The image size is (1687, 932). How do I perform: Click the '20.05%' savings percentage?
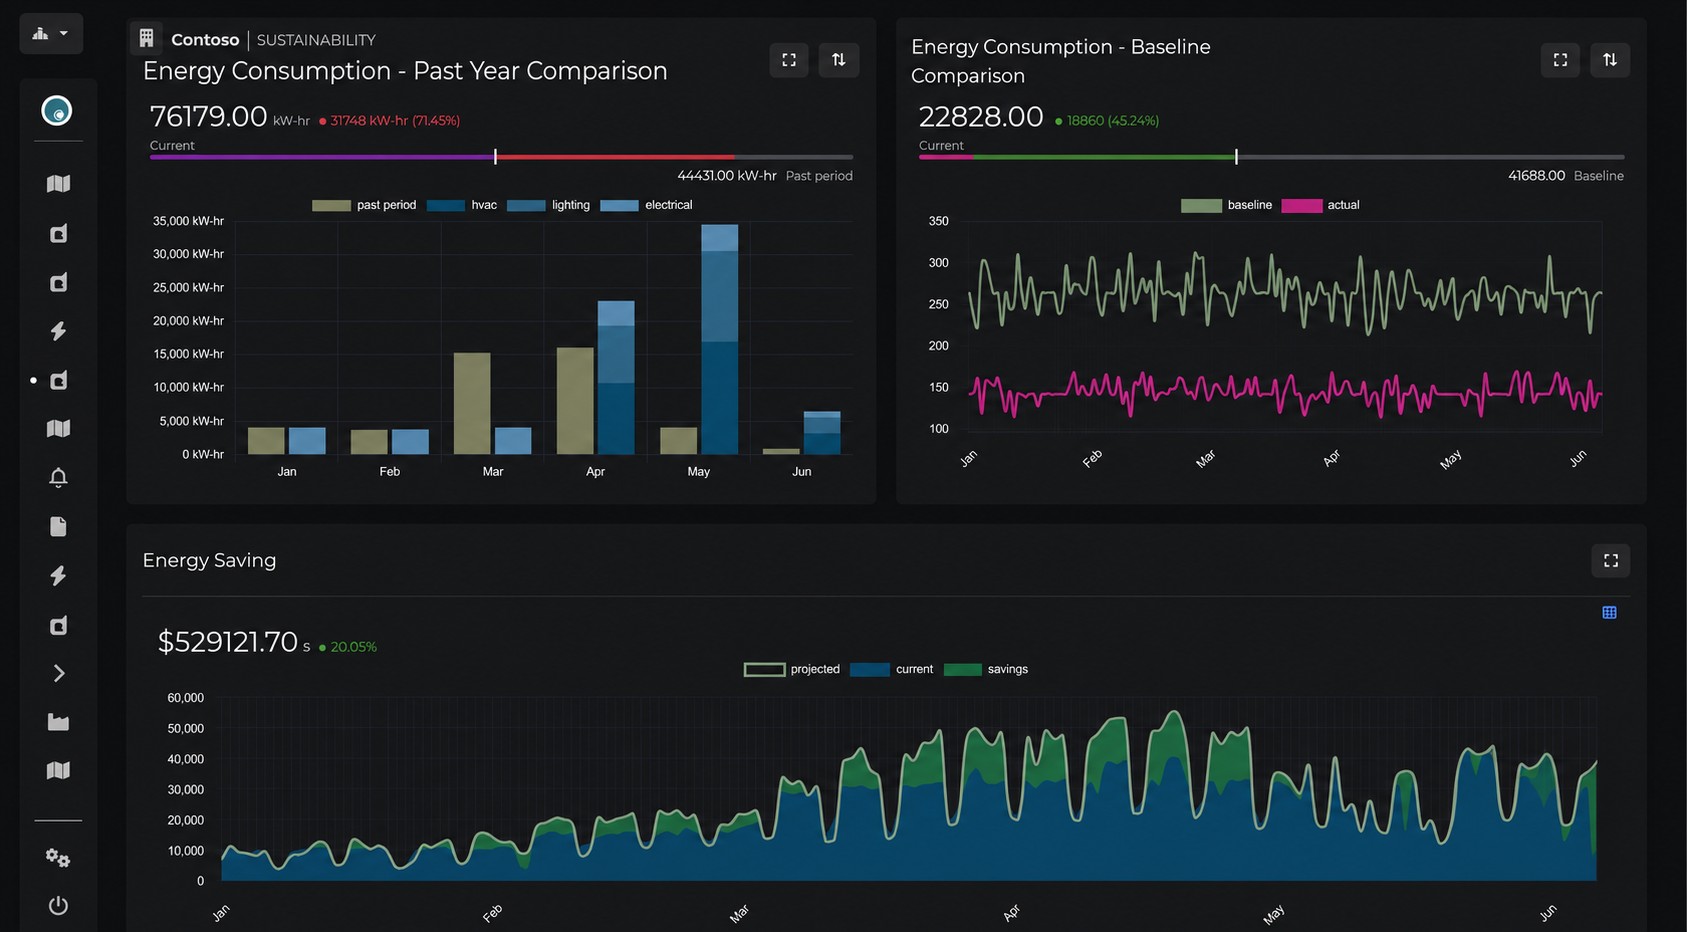point(348,647)
